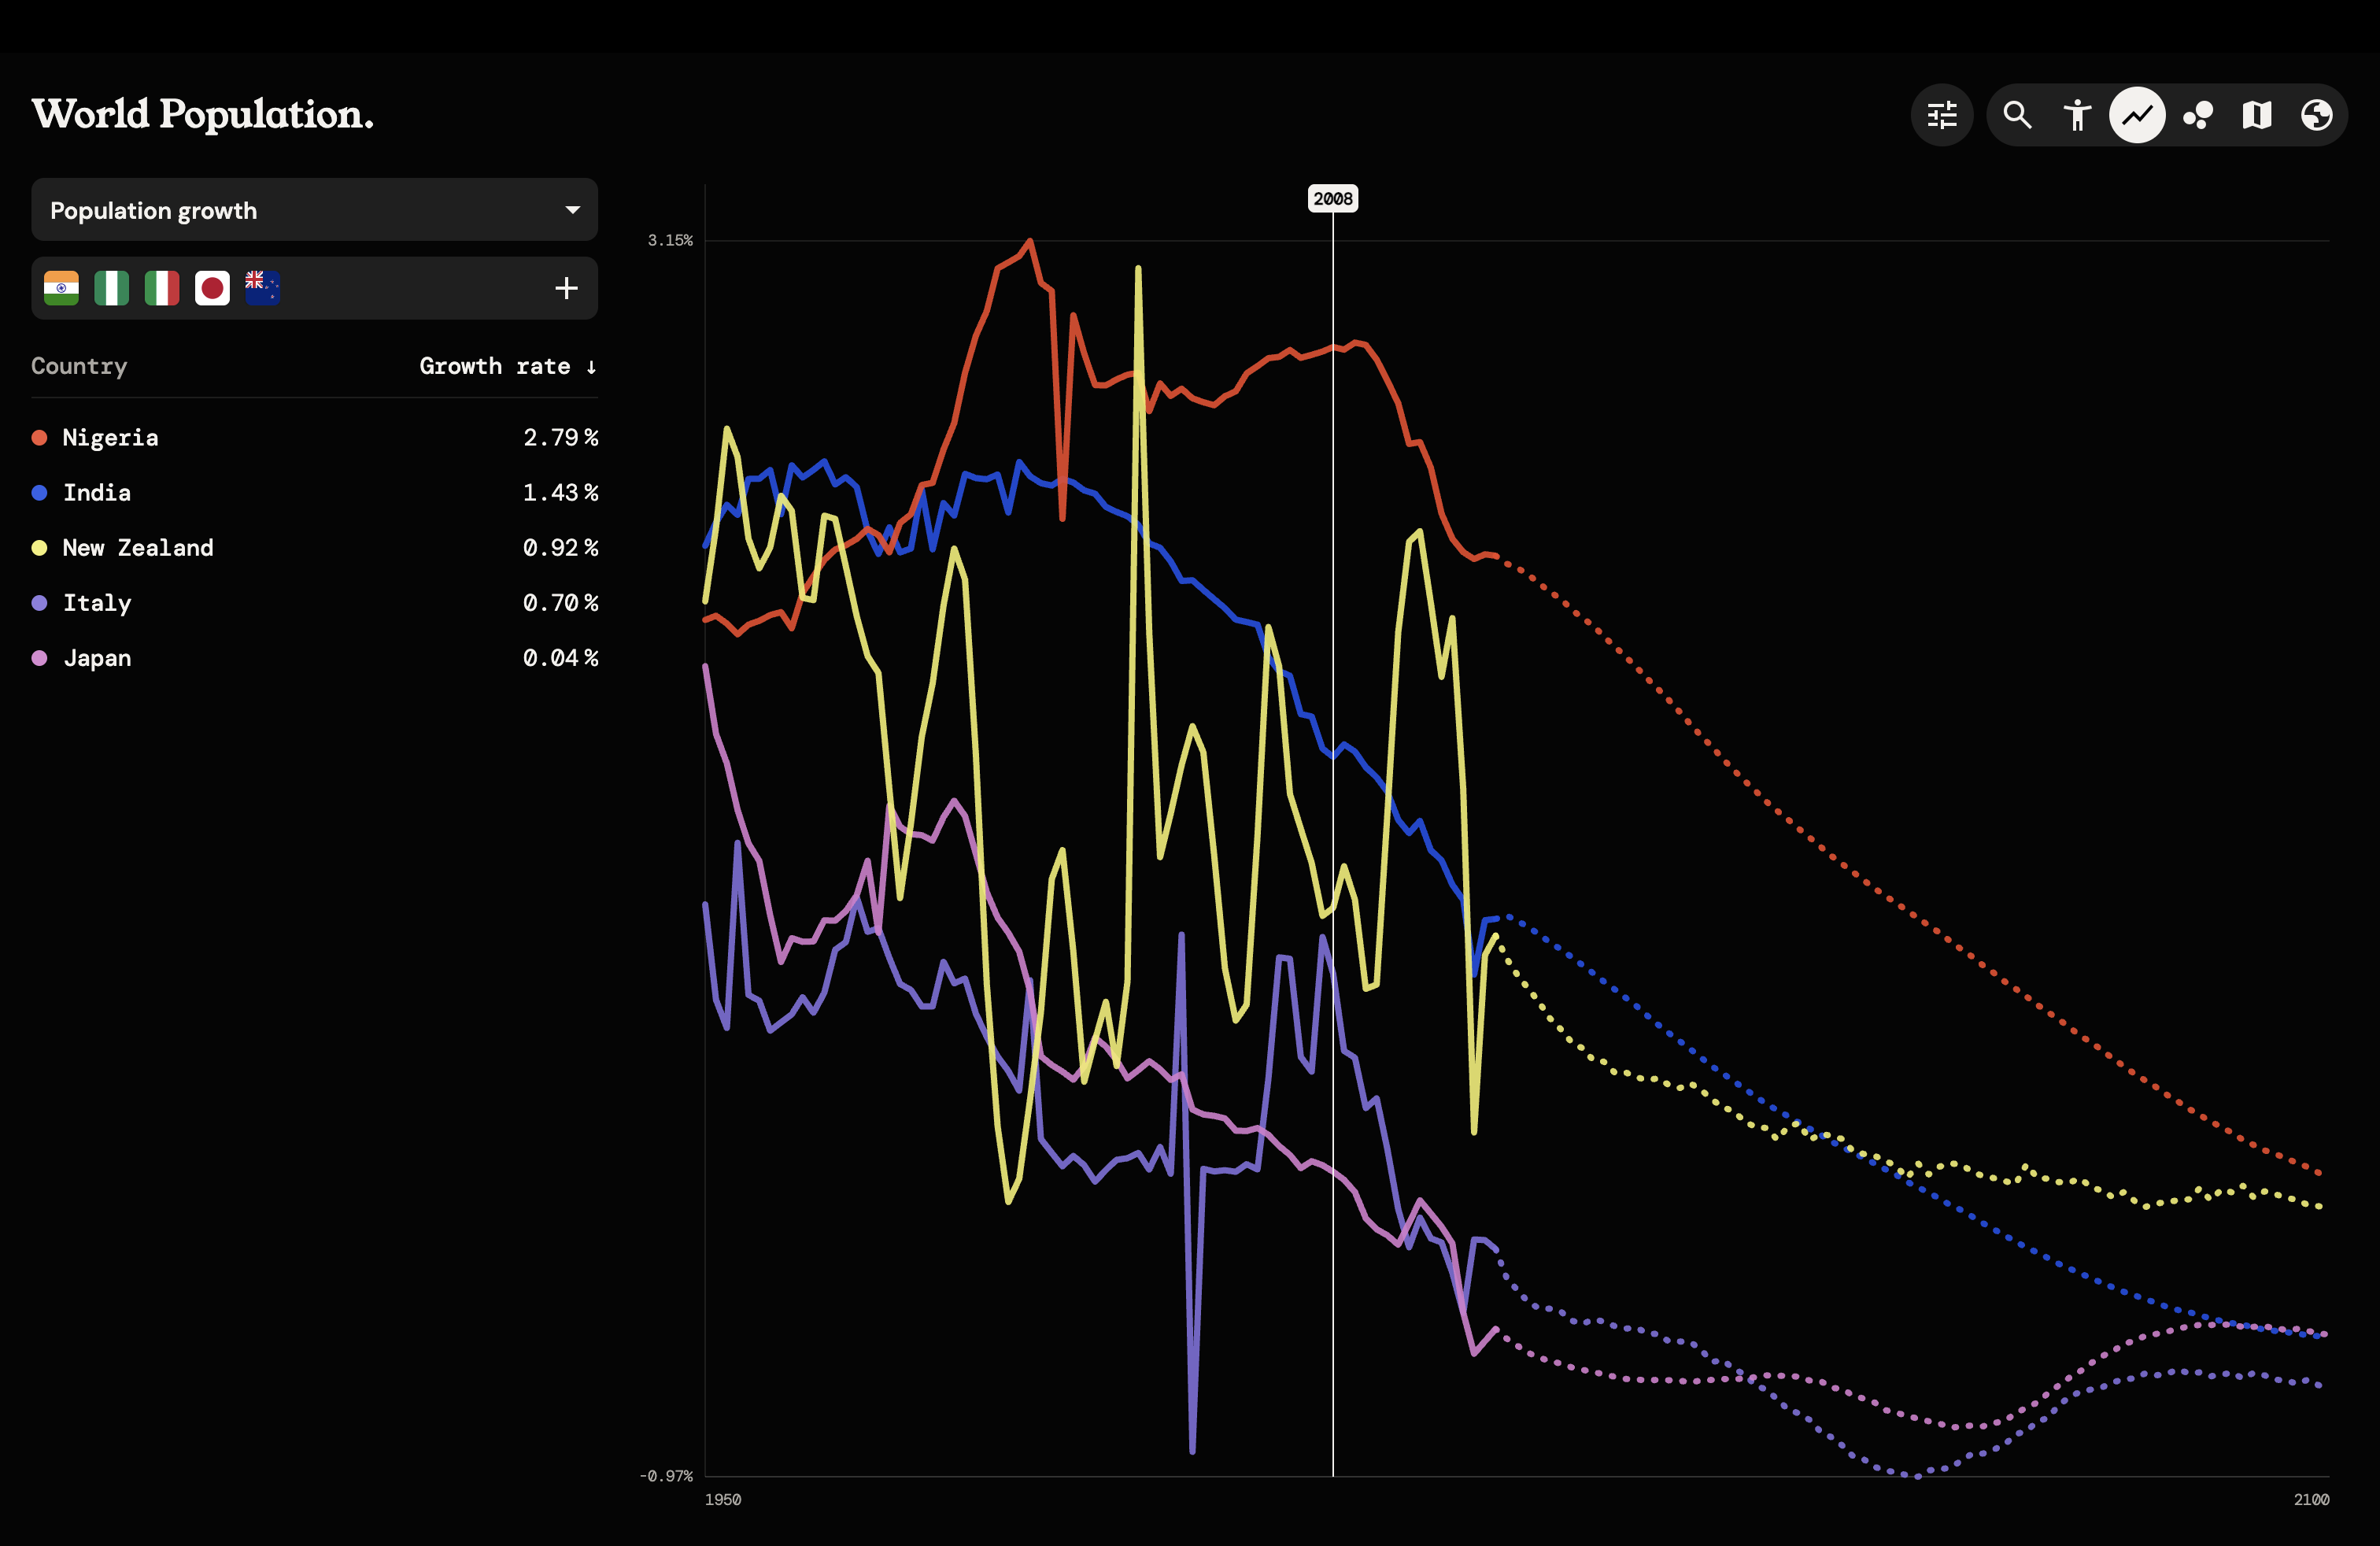Select Italy row in the country list
This screenshot has width=2380, height=1546.
coord(314,603)
